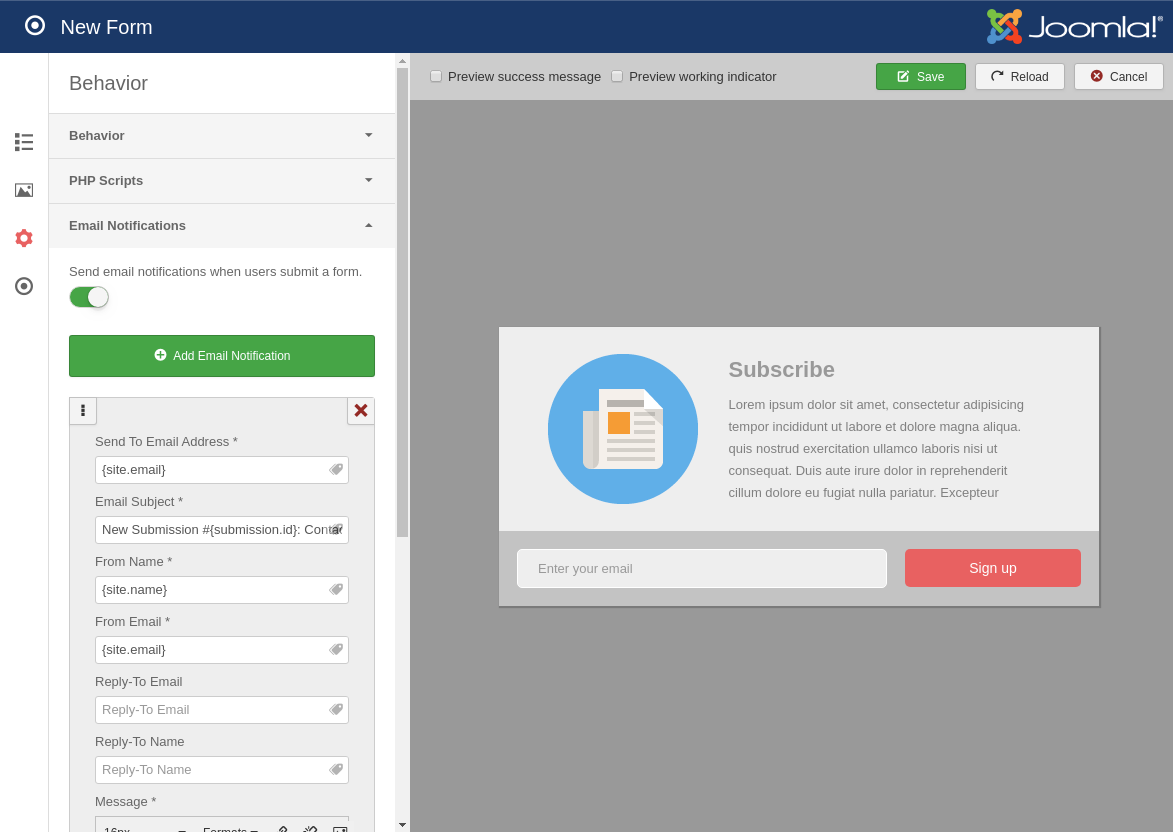Click the Email Subject input field

click(212, 530)
